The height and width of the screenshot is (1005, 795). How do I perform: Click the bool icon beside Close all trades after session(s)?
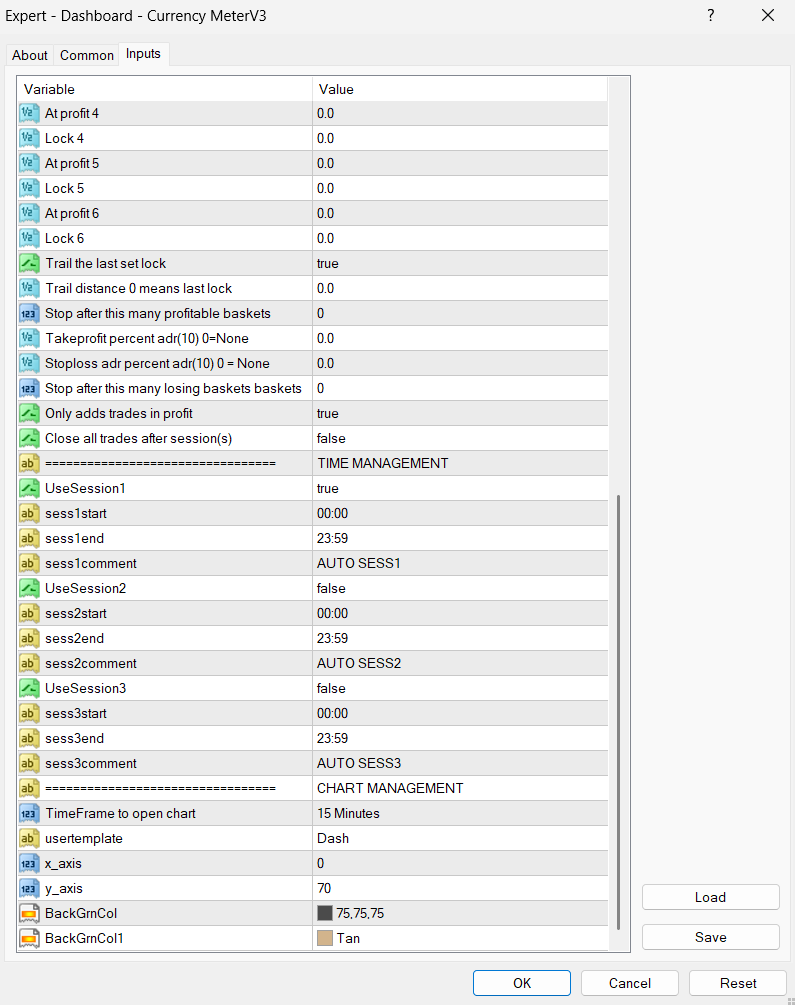point(29,438)
